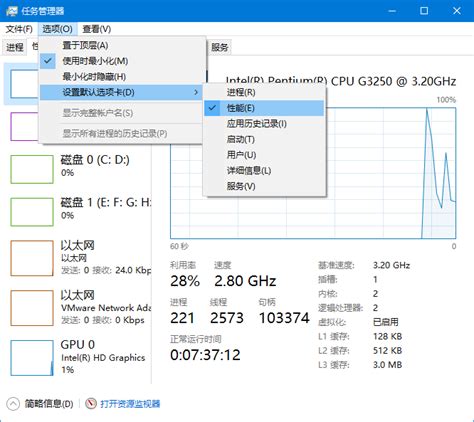Image resolution: width=474 pixels, height=422 pixels.
Task: Click handle count 103374
Action: pyautogui.click(x=284, y=318)
